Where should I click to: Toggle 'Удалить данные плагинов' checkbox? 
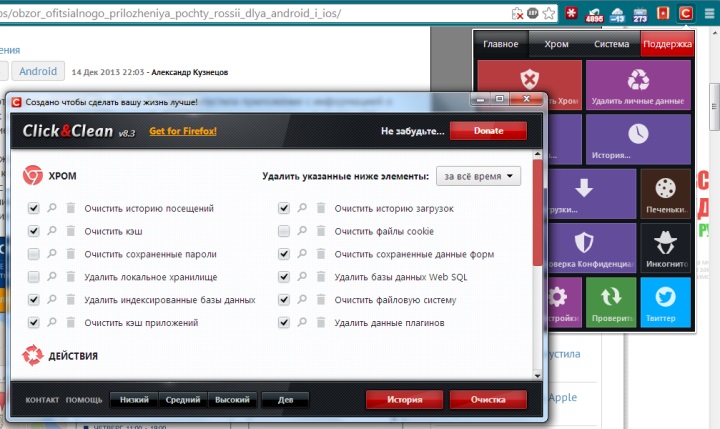point(284,323)
